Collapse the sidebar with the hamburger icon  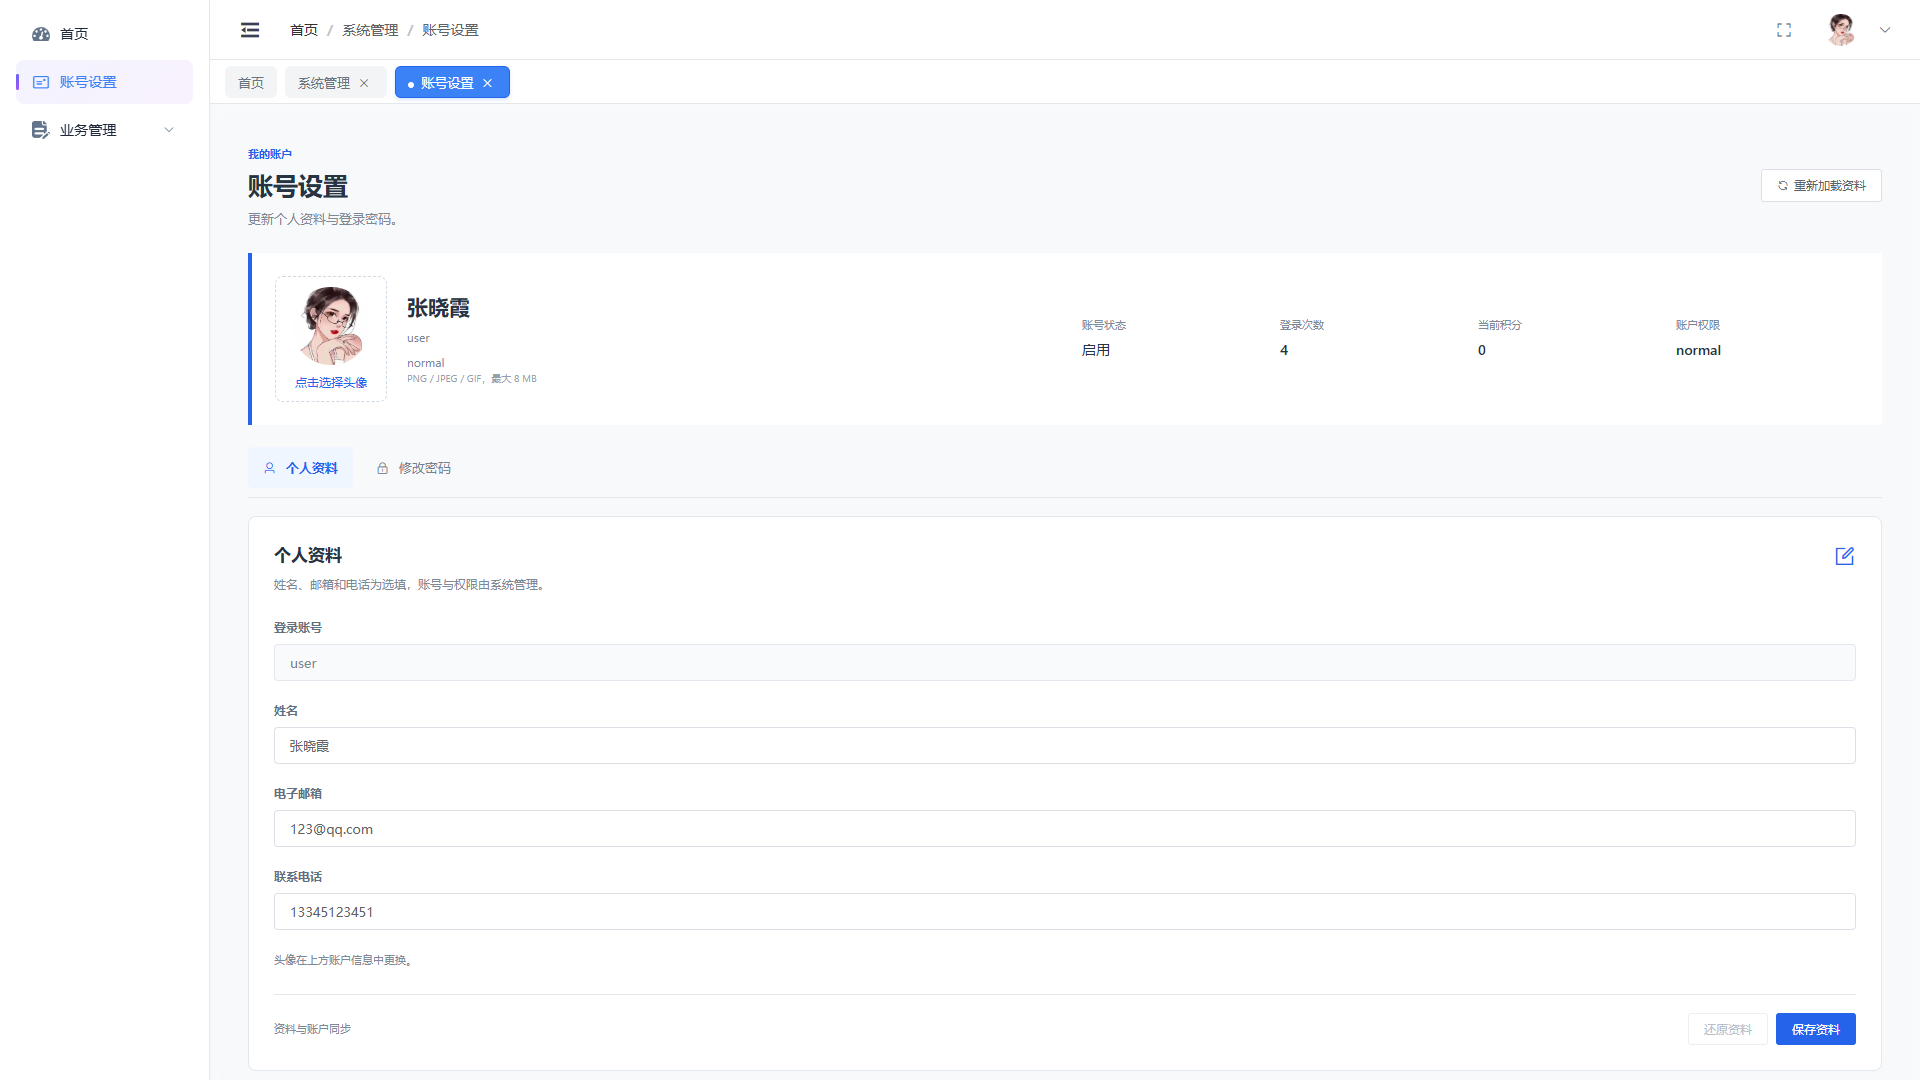coord(250,30)
